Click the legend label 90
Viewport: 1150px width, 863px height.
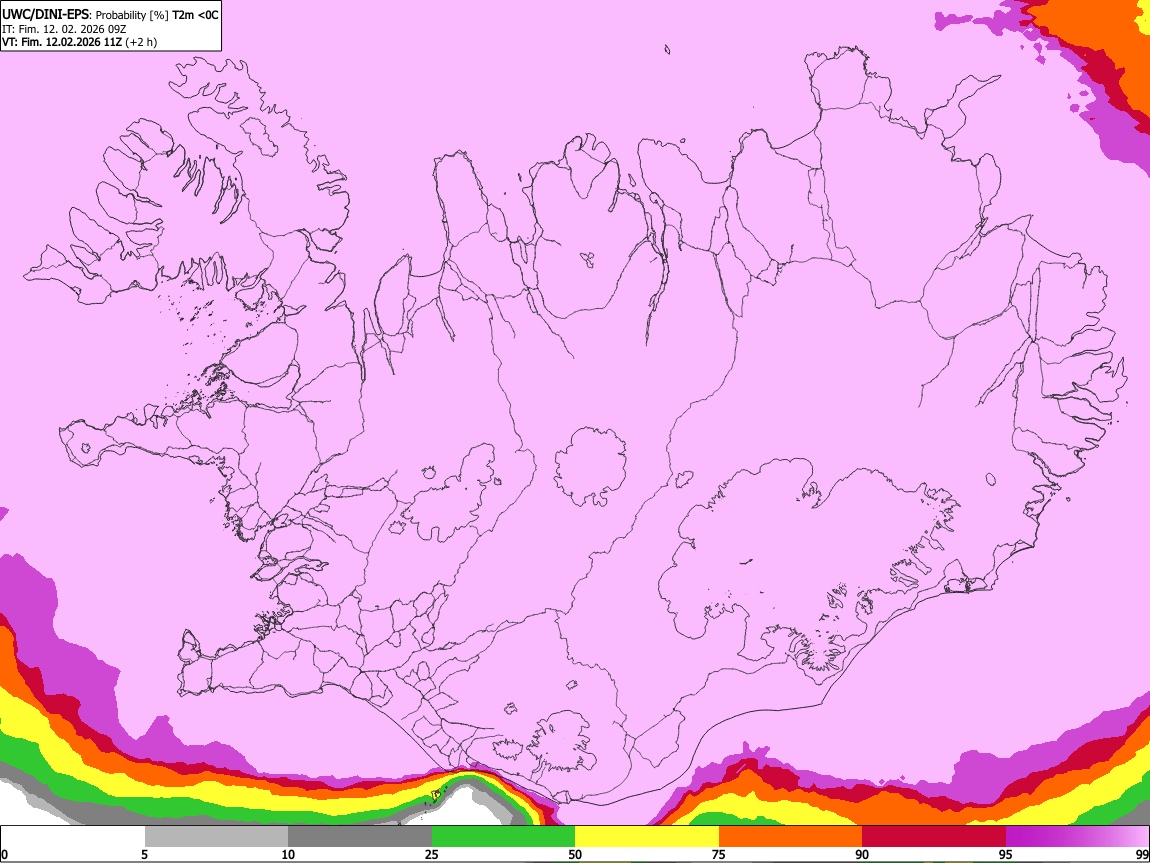(x=862, y=854)
